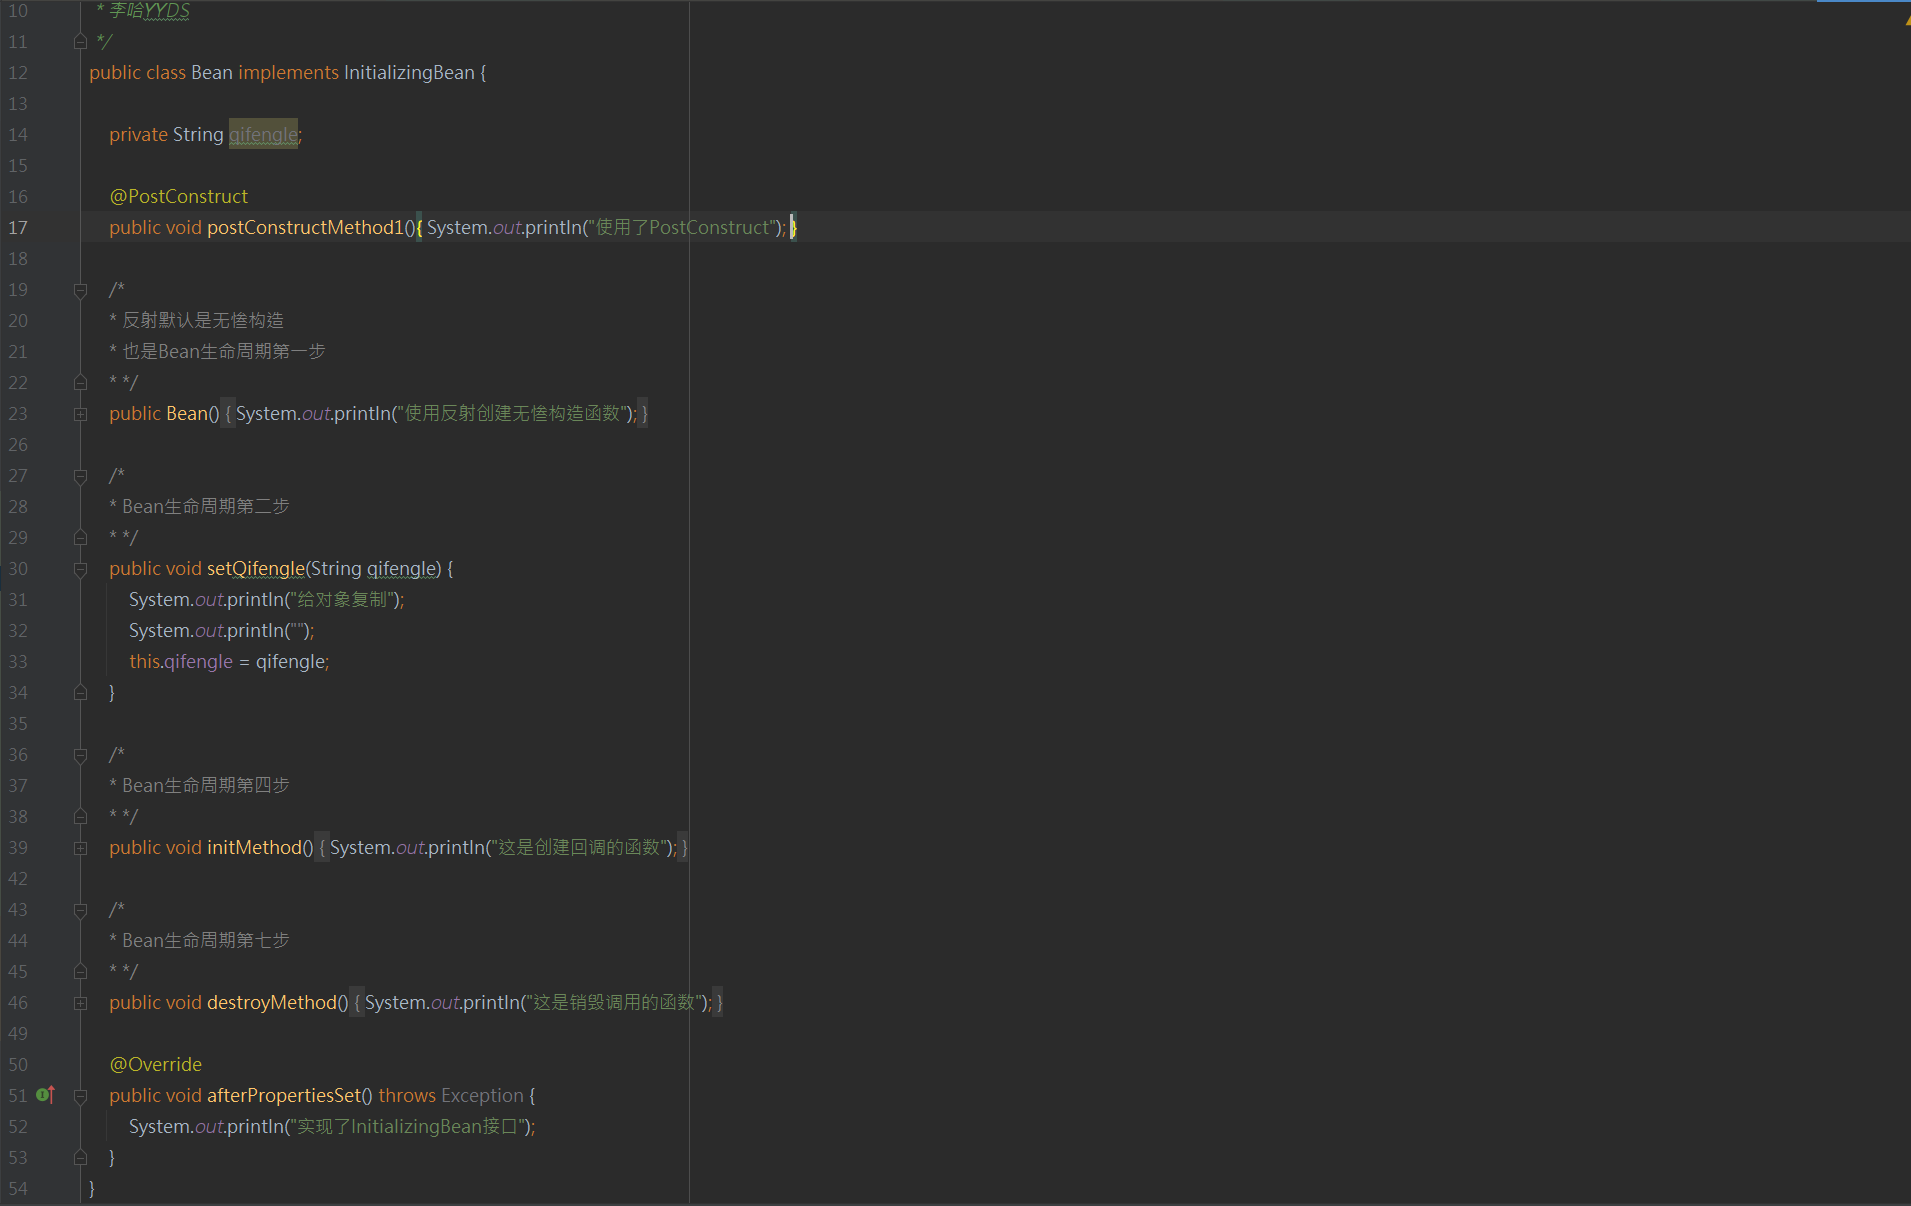This screenshot has height=1206, width=1911.
Task: Click fold end marker on line 29
Action: point(80,537)
